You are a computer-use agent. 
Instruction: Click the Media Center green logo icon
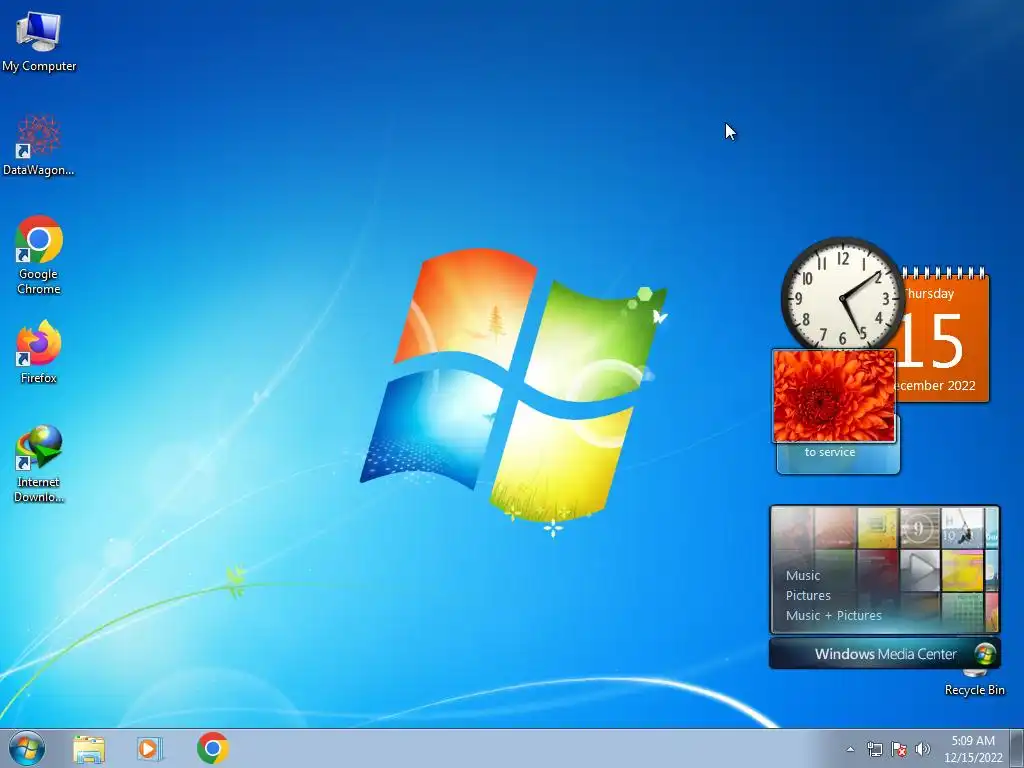(x=985, y=654)
